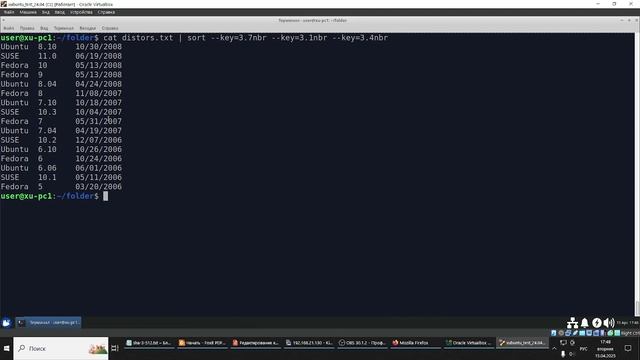The image size is (640, 360).
Task: Open VirtualBox Машина menu
Action: point(28,12)
